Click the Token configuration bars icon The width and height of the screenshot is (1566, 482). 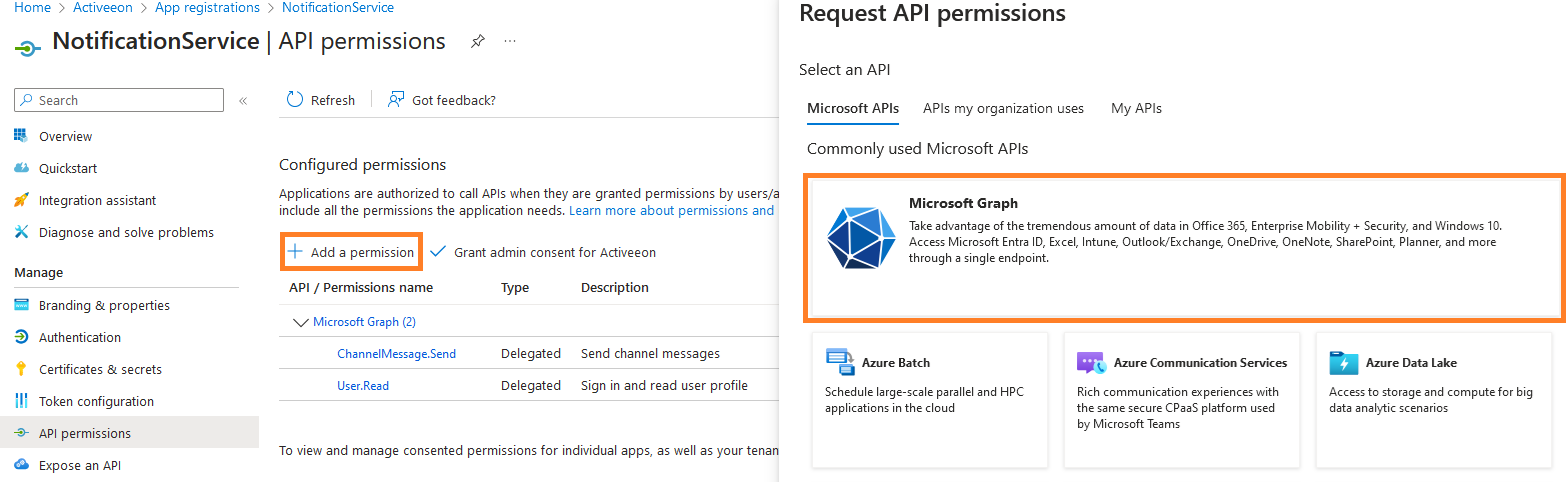[x=21, y=401]
